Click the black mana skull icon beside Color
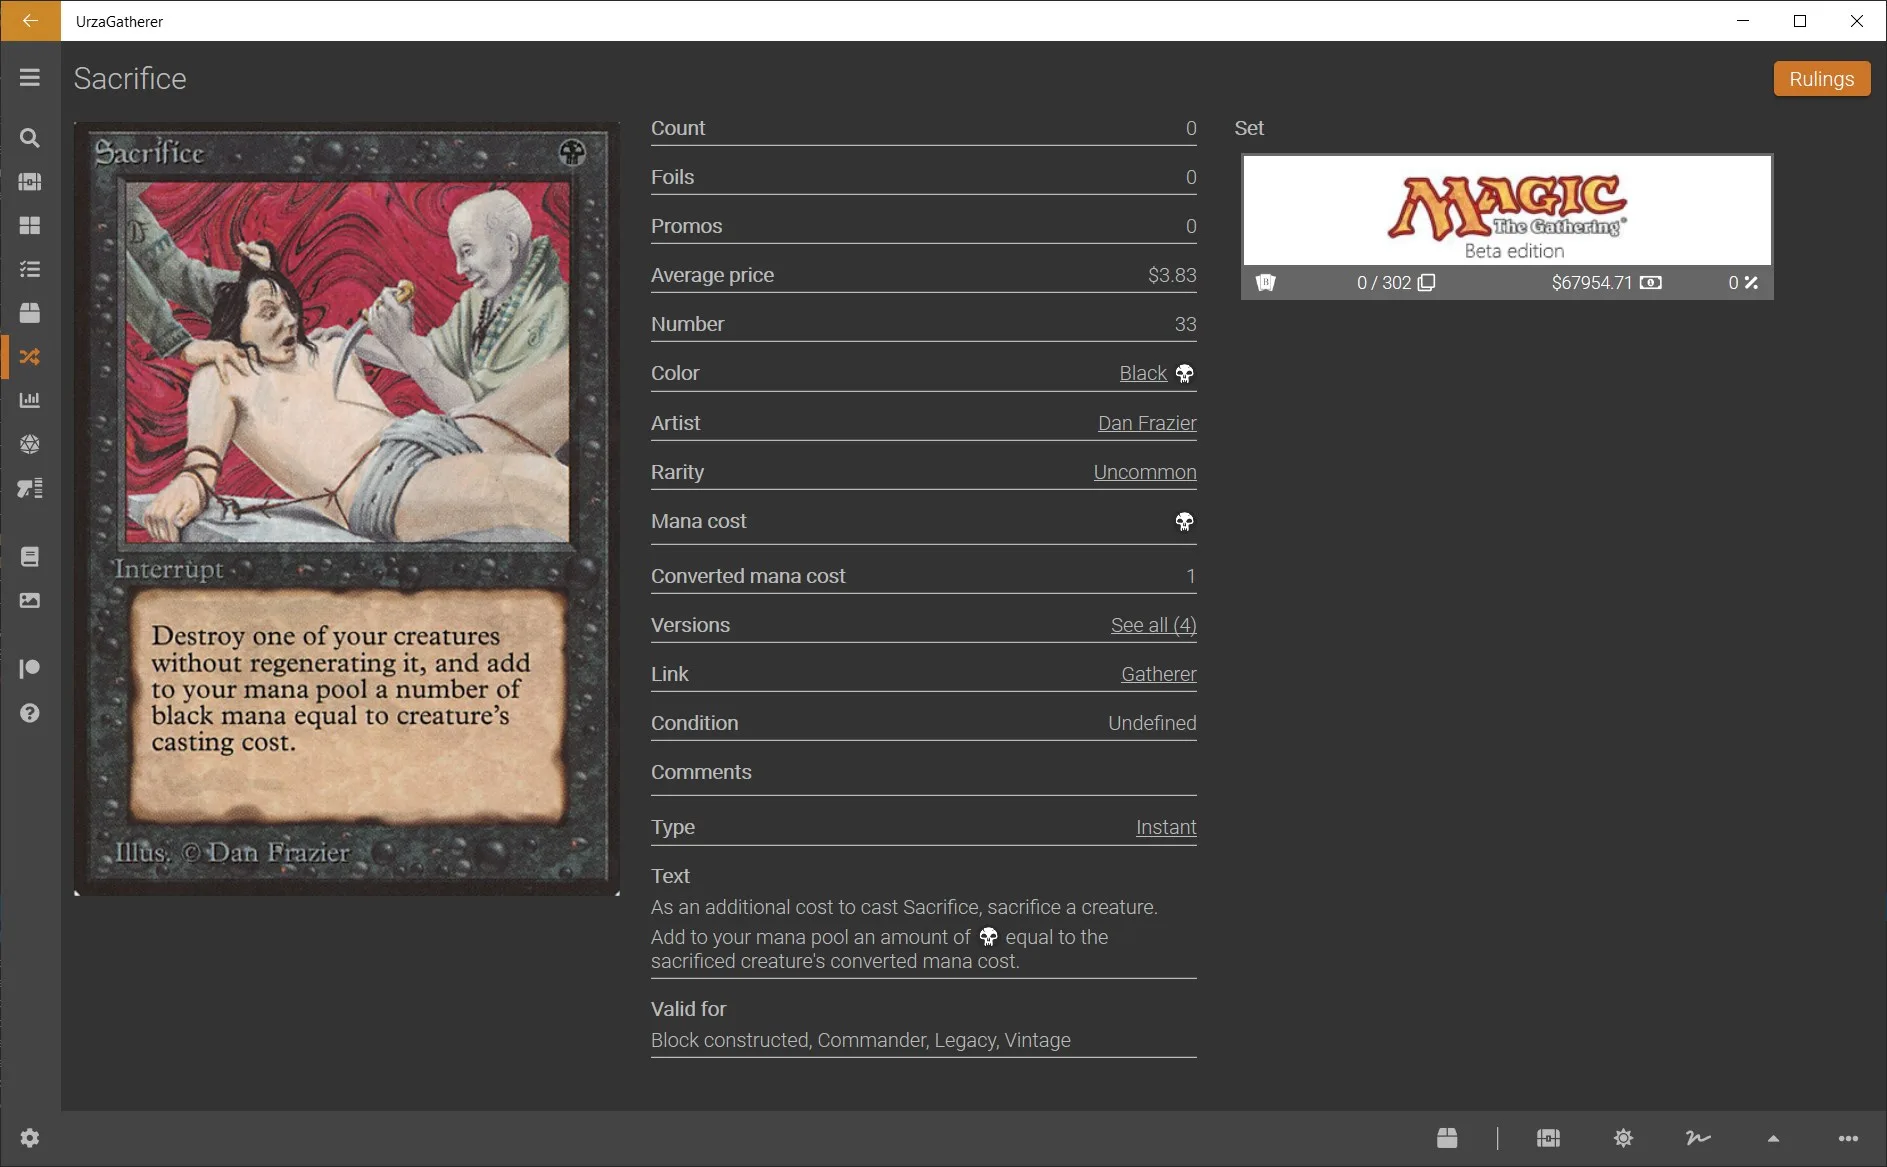The width and height of the screenshot is (1887, 1167). pyautogui.click(x=1185, y=374)
